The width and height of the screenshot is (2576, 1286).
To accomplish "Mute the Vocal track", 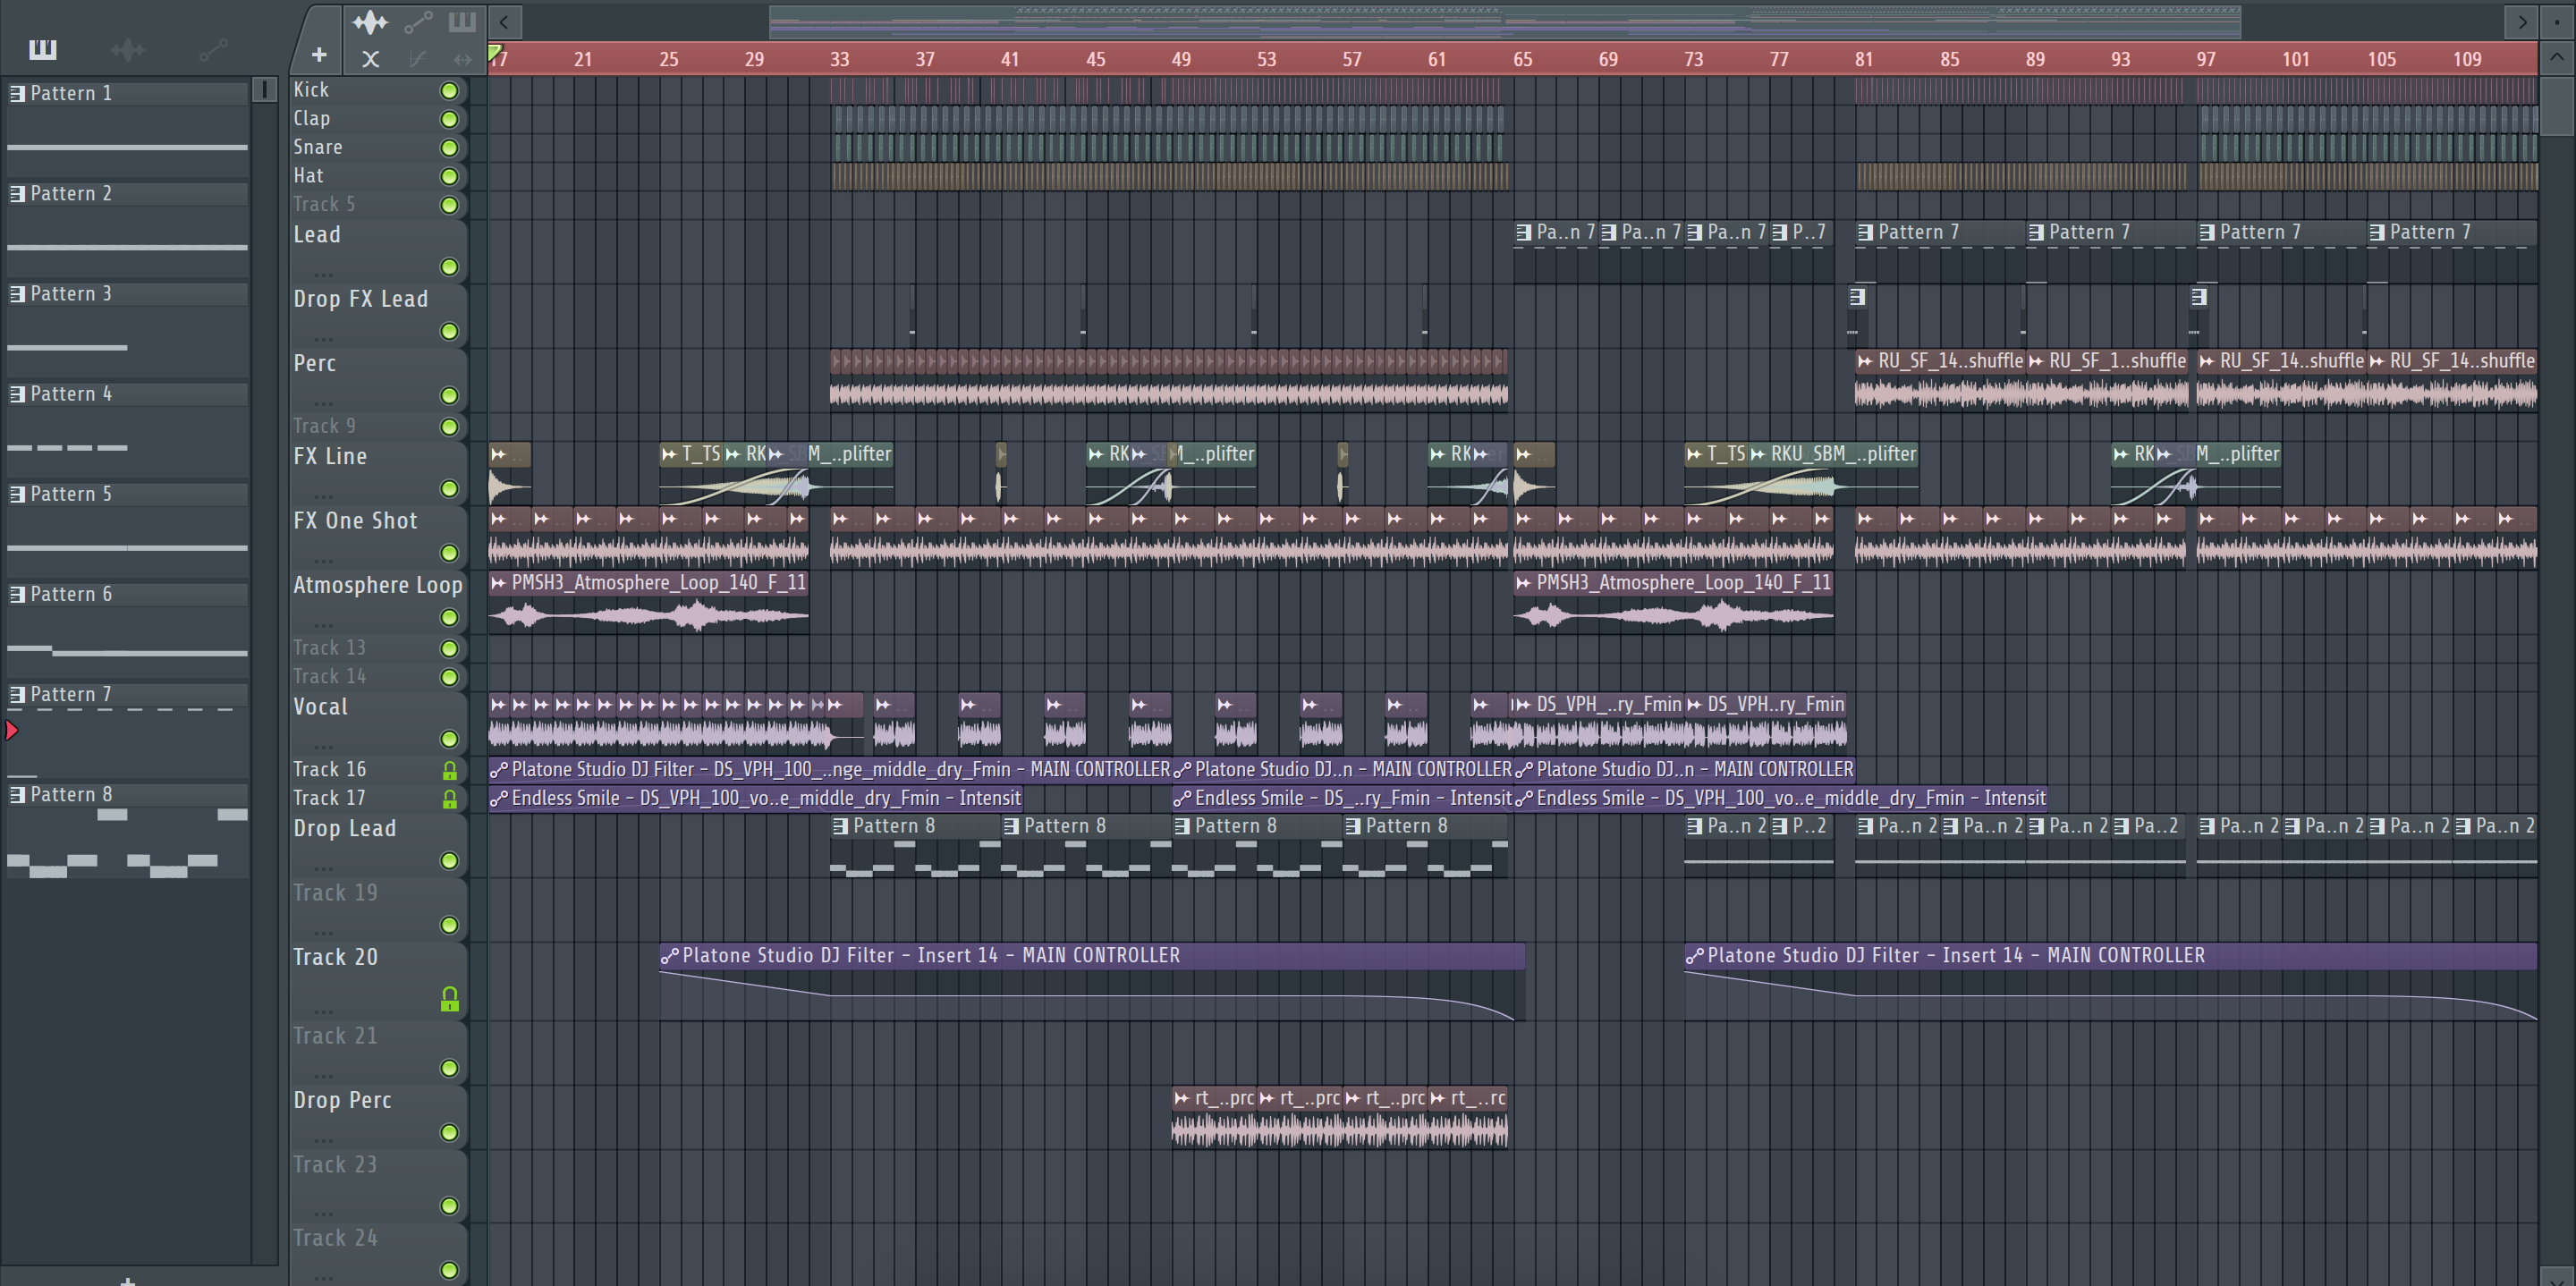I will click(x=450, y=739).
